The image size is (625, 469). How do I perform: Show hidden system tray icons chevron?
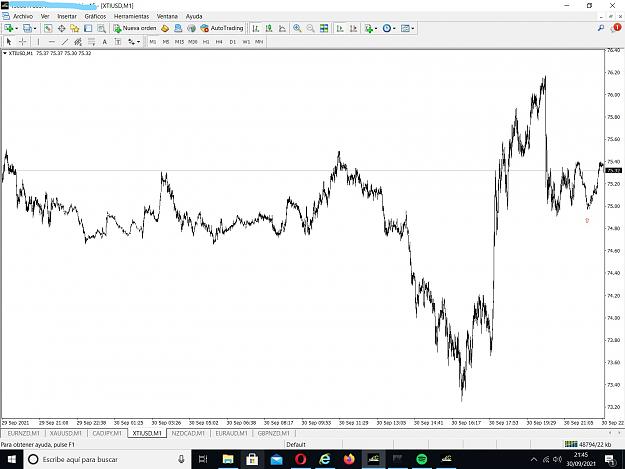534,459
